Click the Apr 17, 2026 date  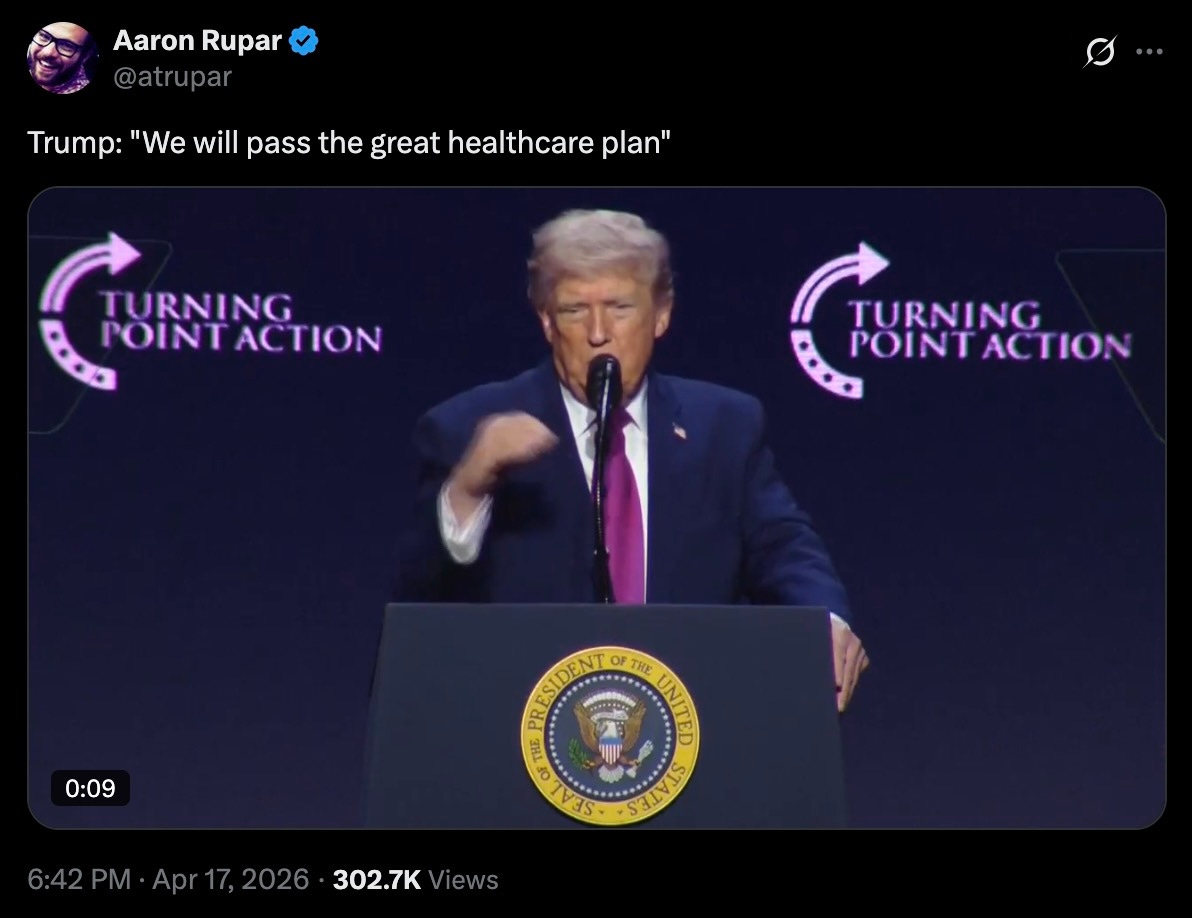pos(230,879)
